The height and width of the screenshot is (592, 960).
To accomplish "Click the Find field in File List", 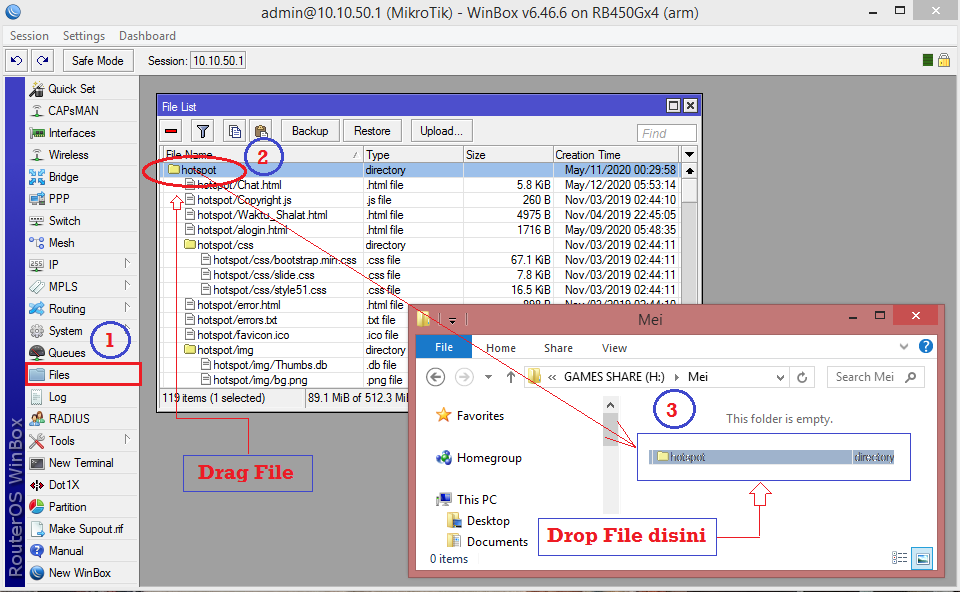I will point(667,133).
